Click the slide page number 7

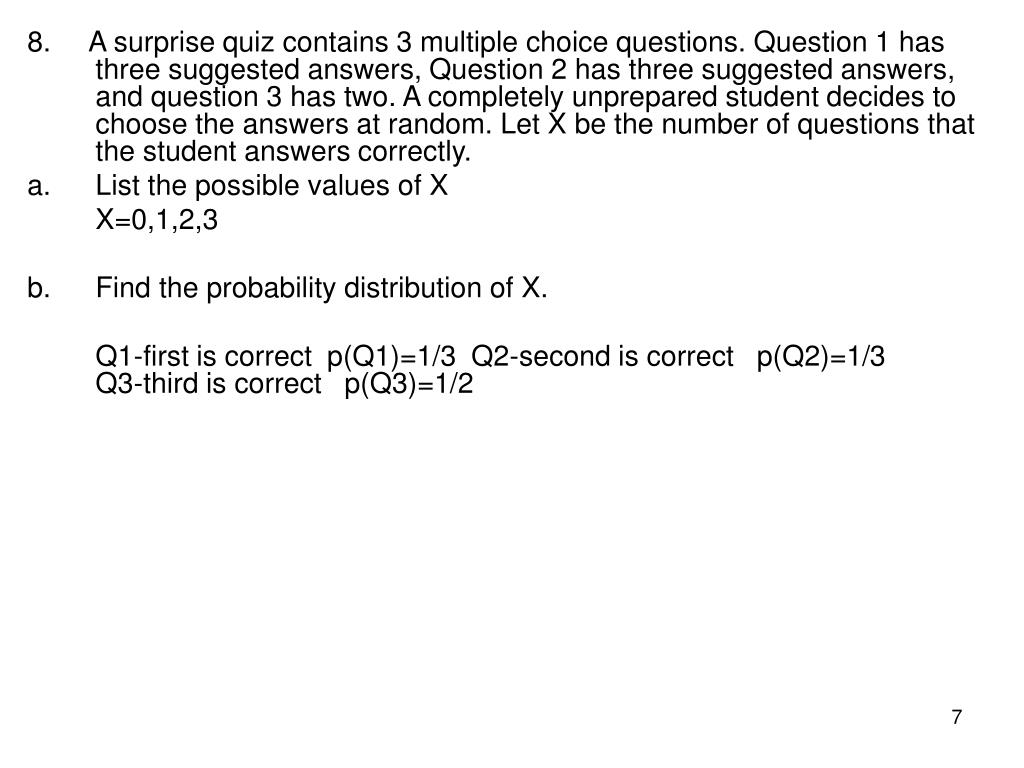[x=957, y=717]
